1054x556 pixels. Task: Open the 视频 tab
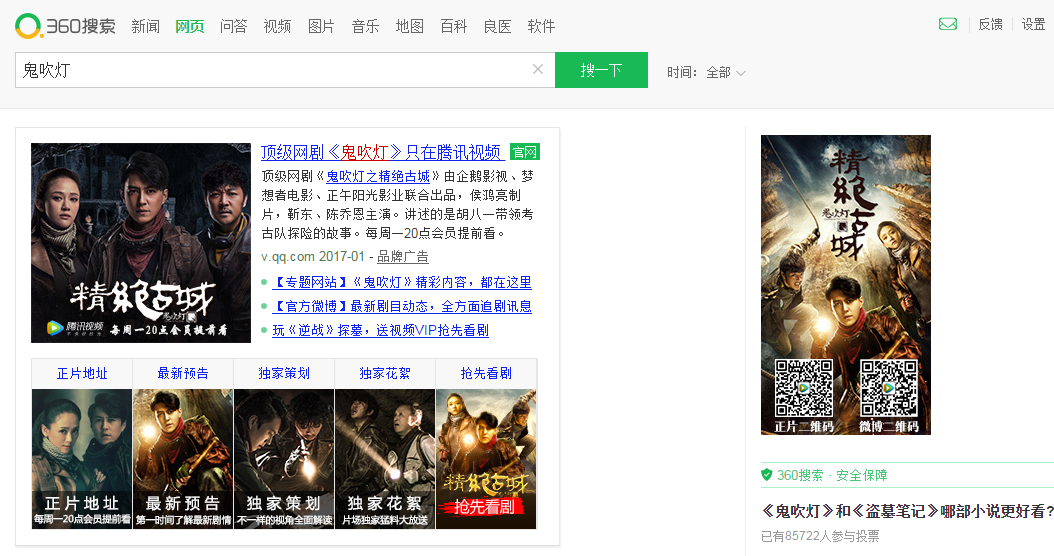coord(277,26)
